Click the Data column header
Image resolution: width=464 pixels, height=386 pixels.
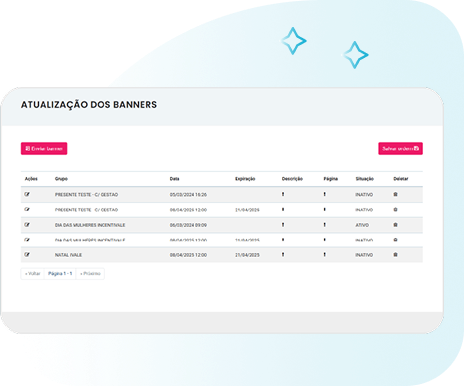coord(174,179)
